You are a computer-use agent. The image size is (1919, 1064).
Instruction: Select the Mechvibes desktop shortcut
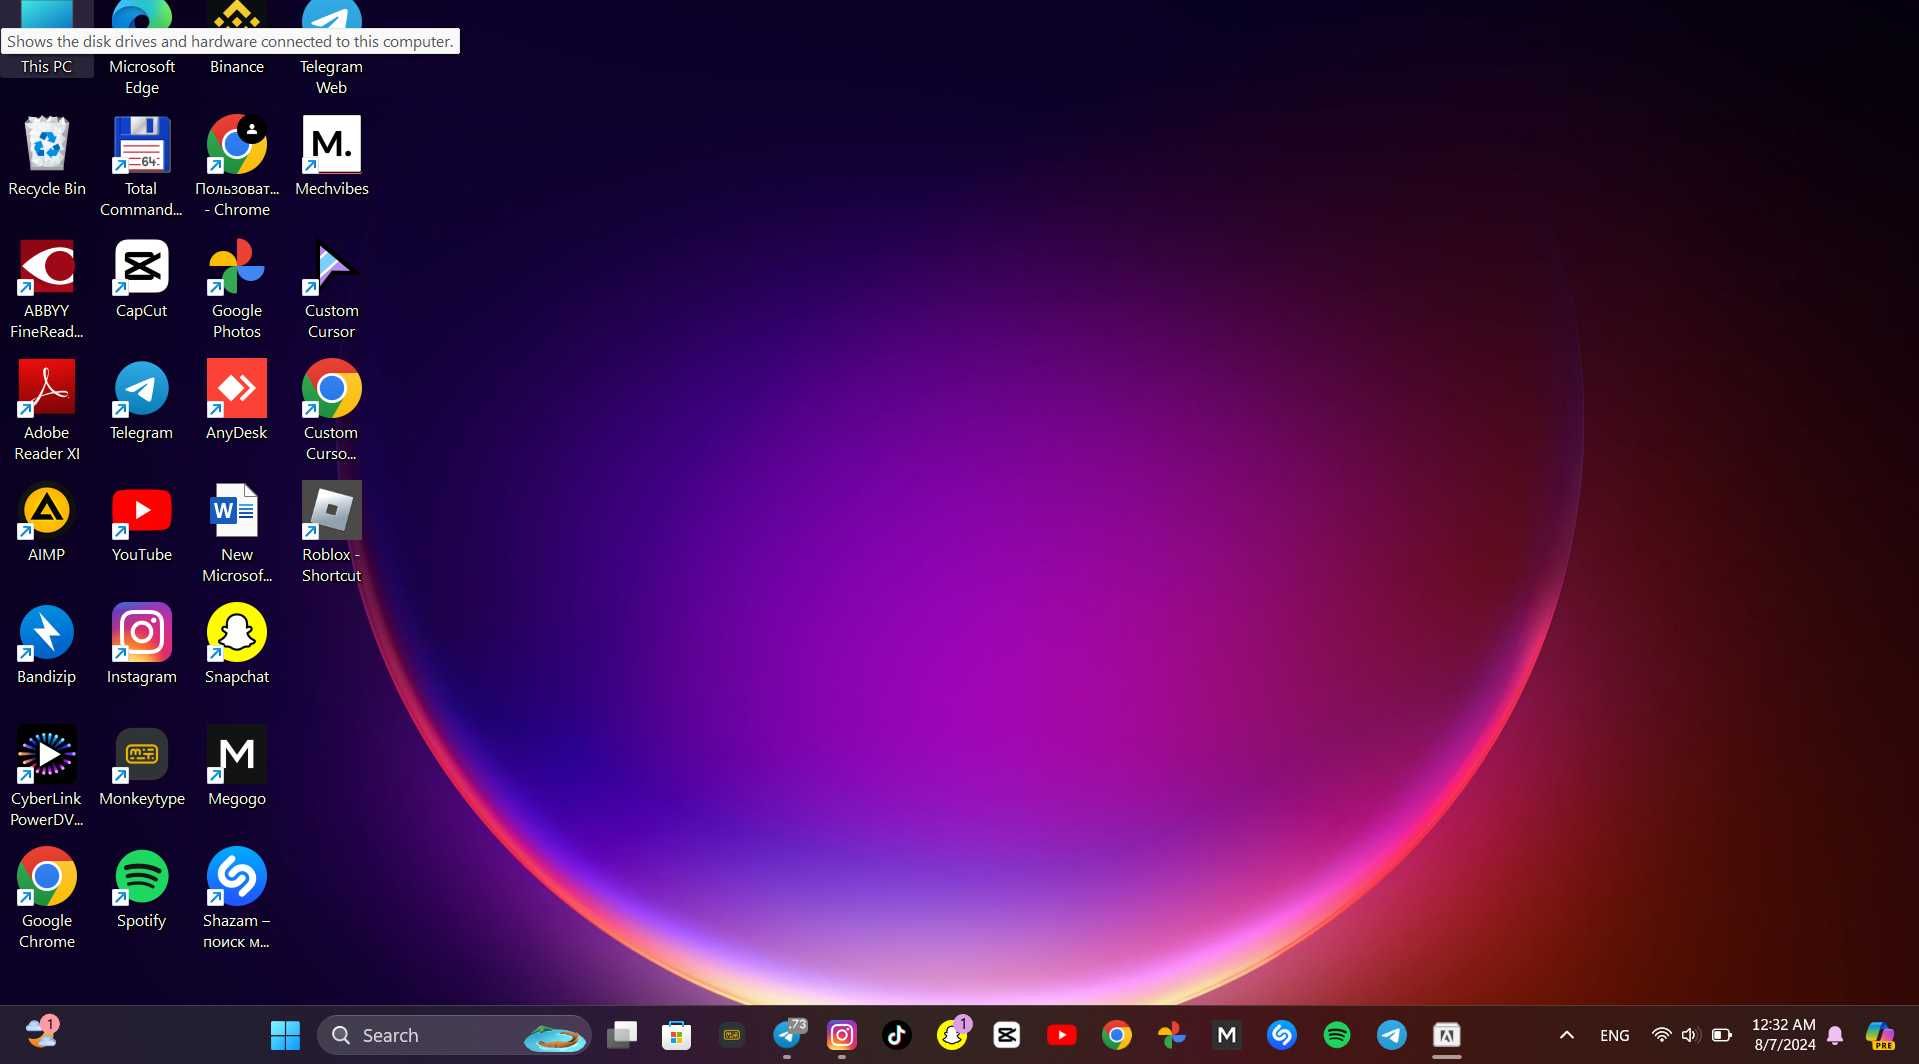point(332,156)
